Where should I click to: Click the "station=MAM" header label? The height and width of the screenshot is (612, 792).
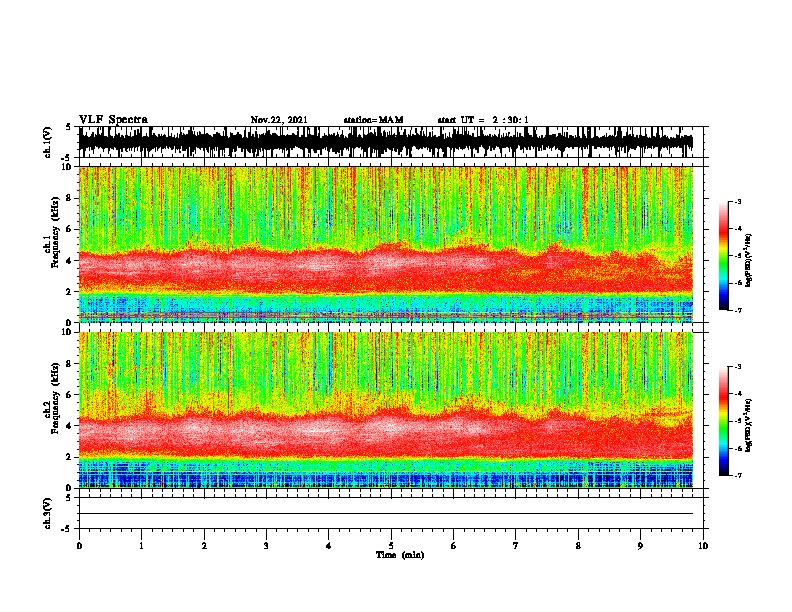click(x=373, y=120)
